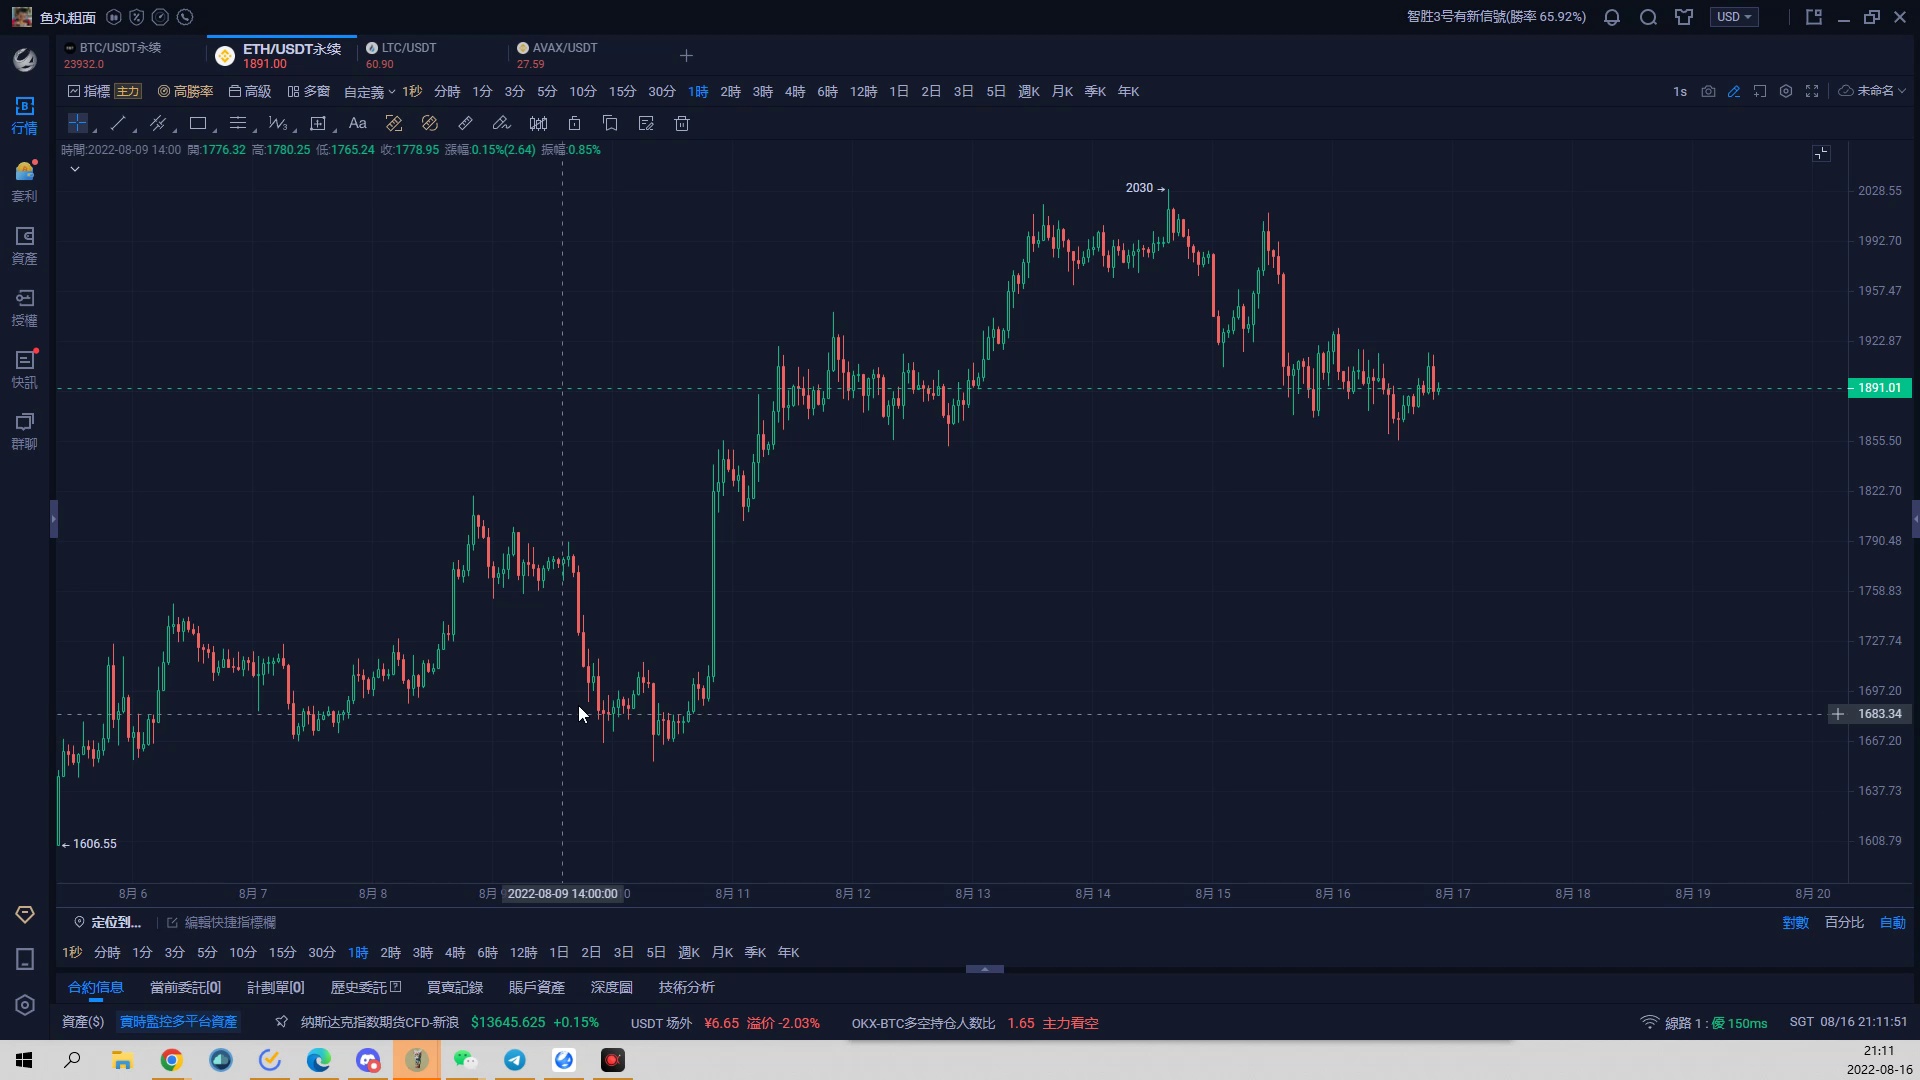Open the 深度圖 depth chart tab
This screenshot has width=1920, height=1080.
[x=611, y=987]
